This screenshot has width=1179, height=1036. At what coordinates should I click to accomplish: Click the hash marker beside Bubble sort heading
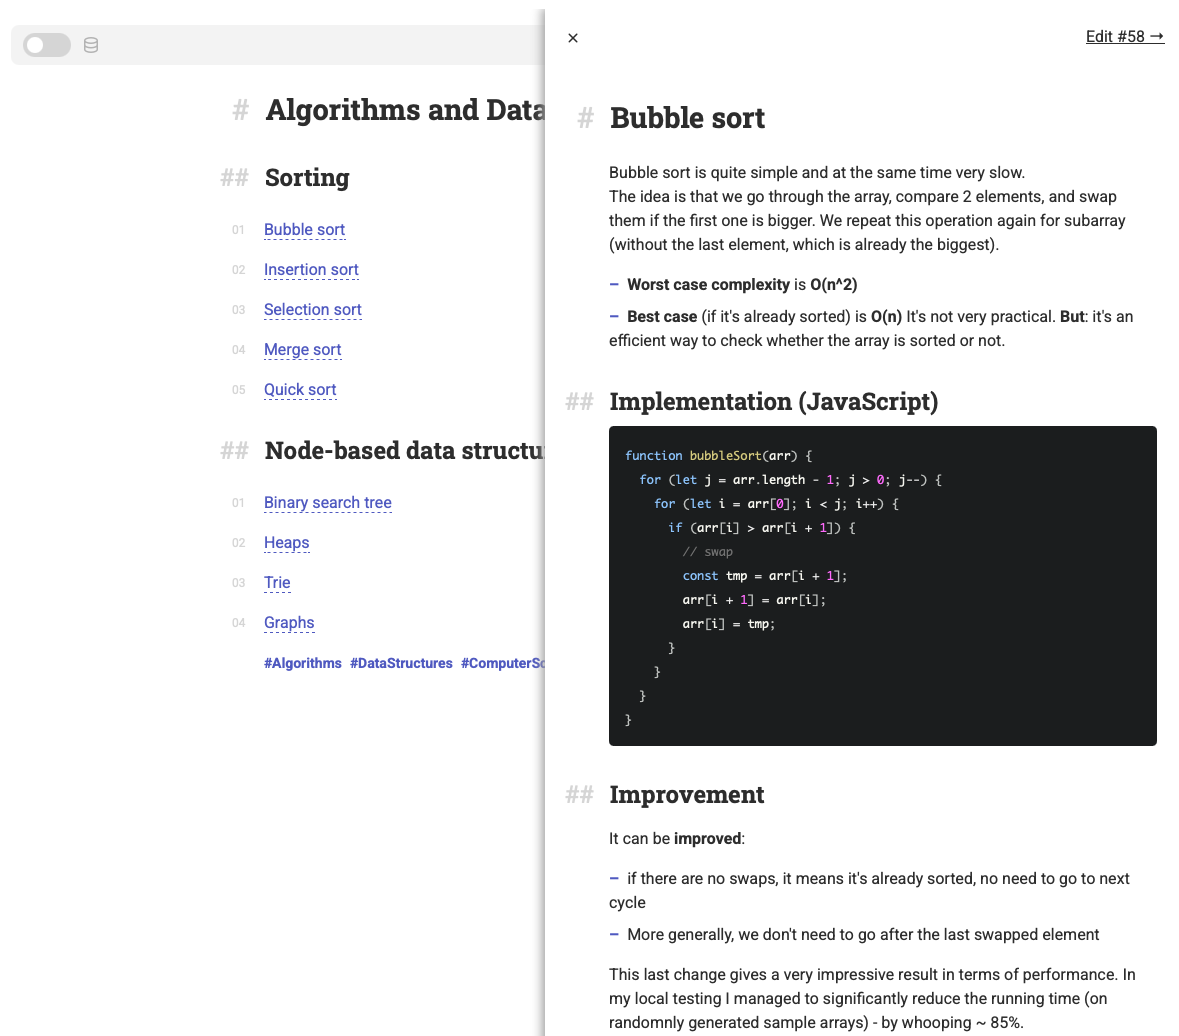[x=586, y=119]
